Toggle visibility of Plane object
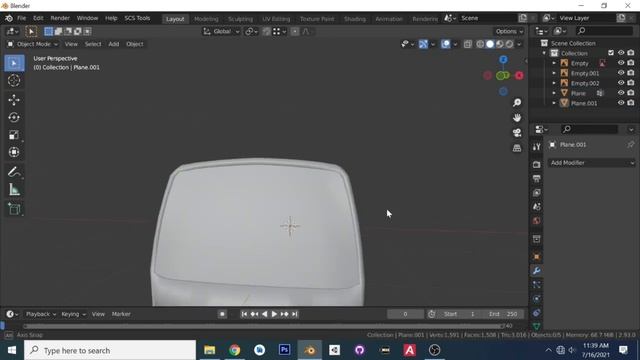 click(x=621, y=93)
